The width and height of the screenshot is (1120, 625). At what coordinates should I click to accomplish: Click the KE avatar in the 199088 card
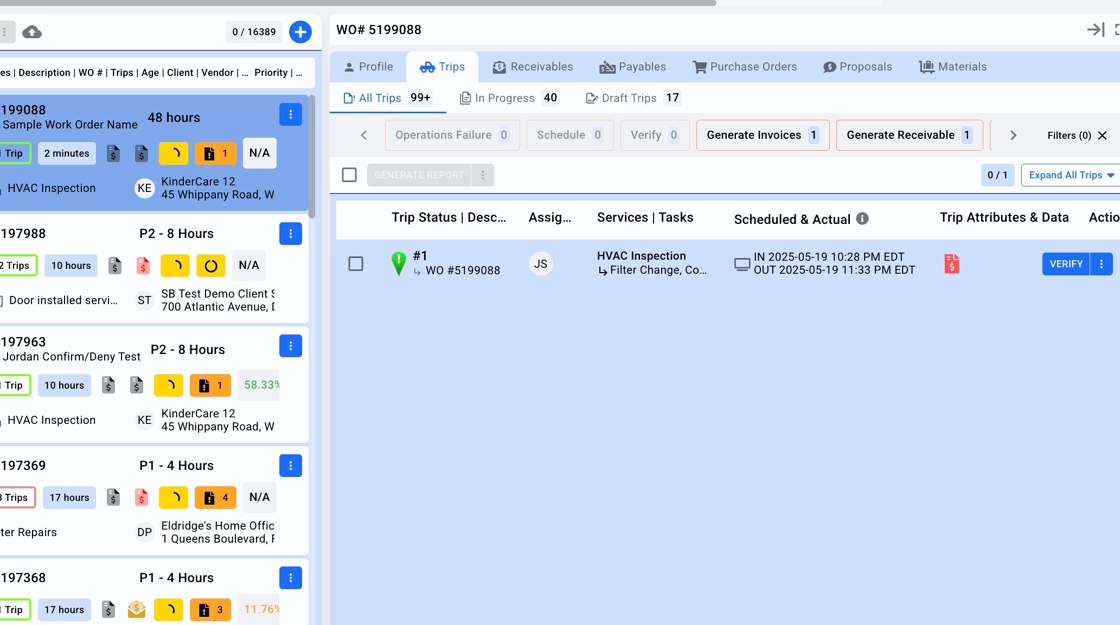[x=144, y=188]
